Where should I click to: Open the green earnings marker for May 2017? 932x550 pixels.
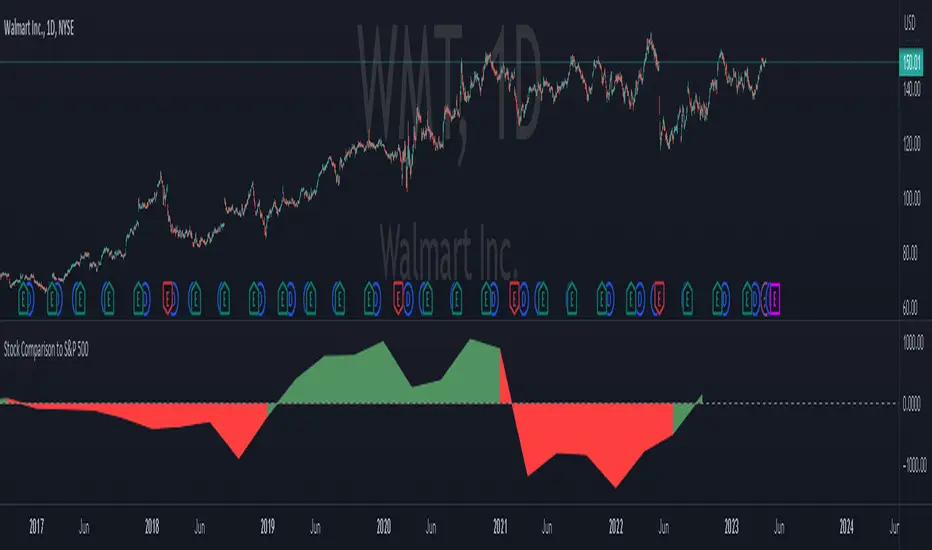point(80,298)
